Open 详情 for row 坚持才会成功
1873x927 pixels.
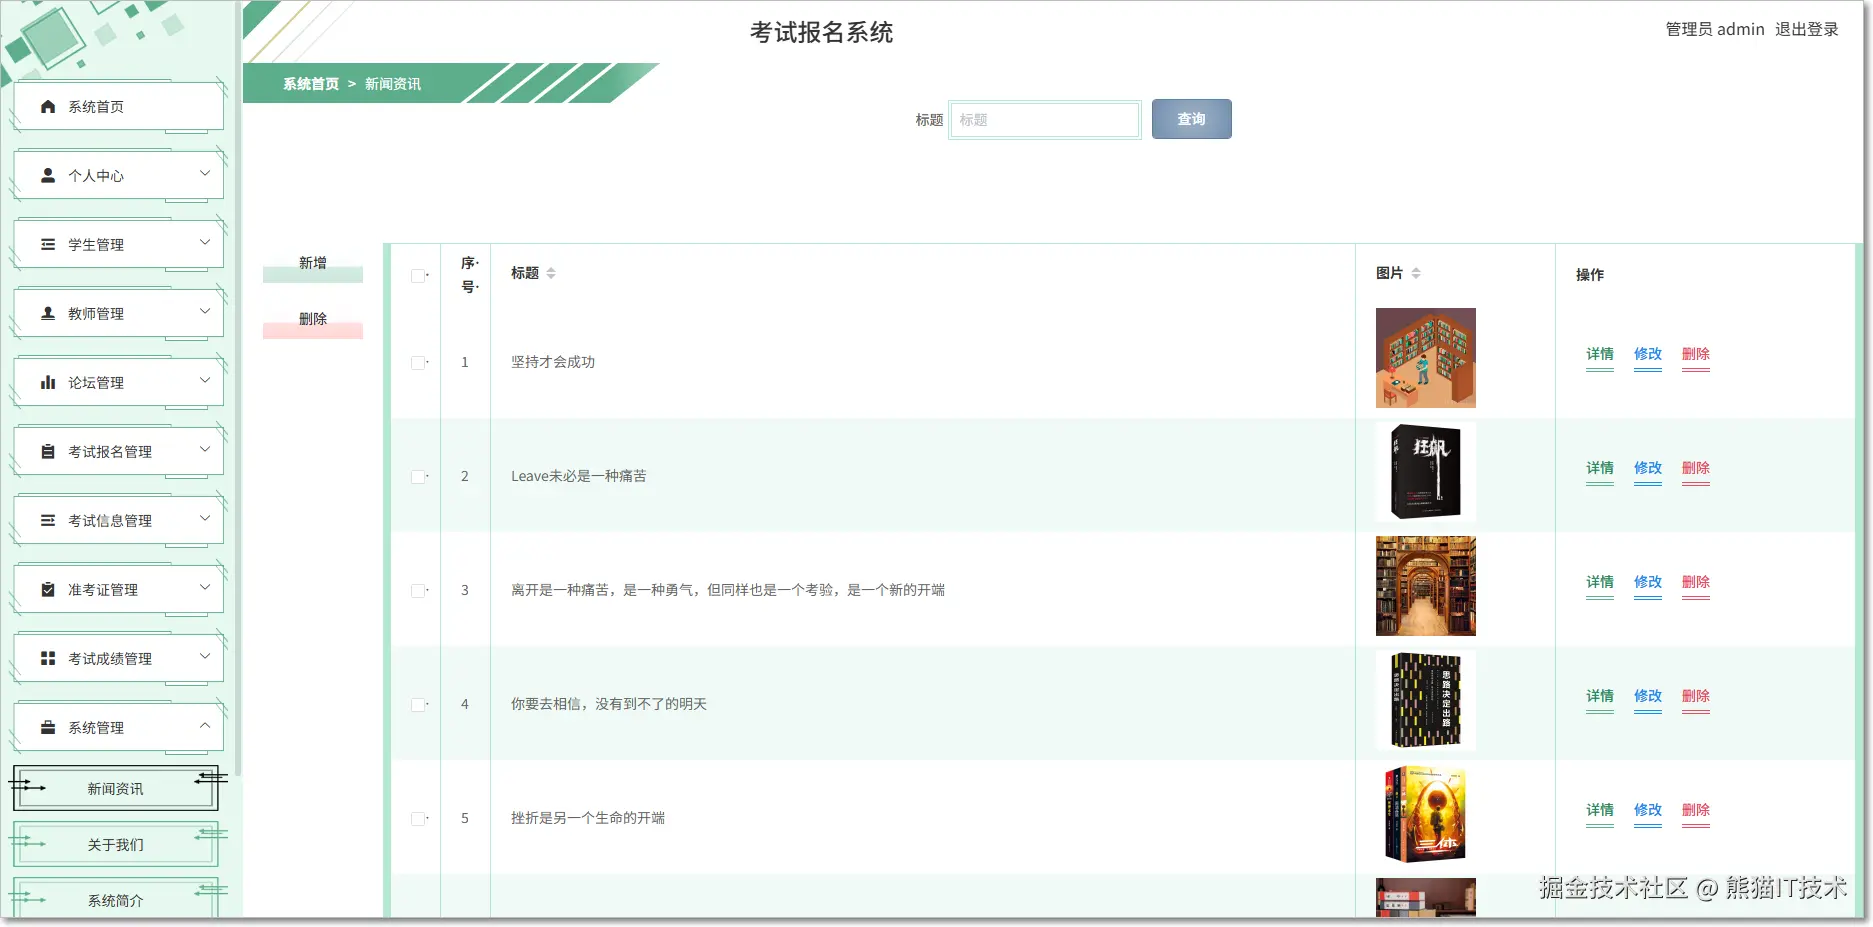pos(1600,355)
